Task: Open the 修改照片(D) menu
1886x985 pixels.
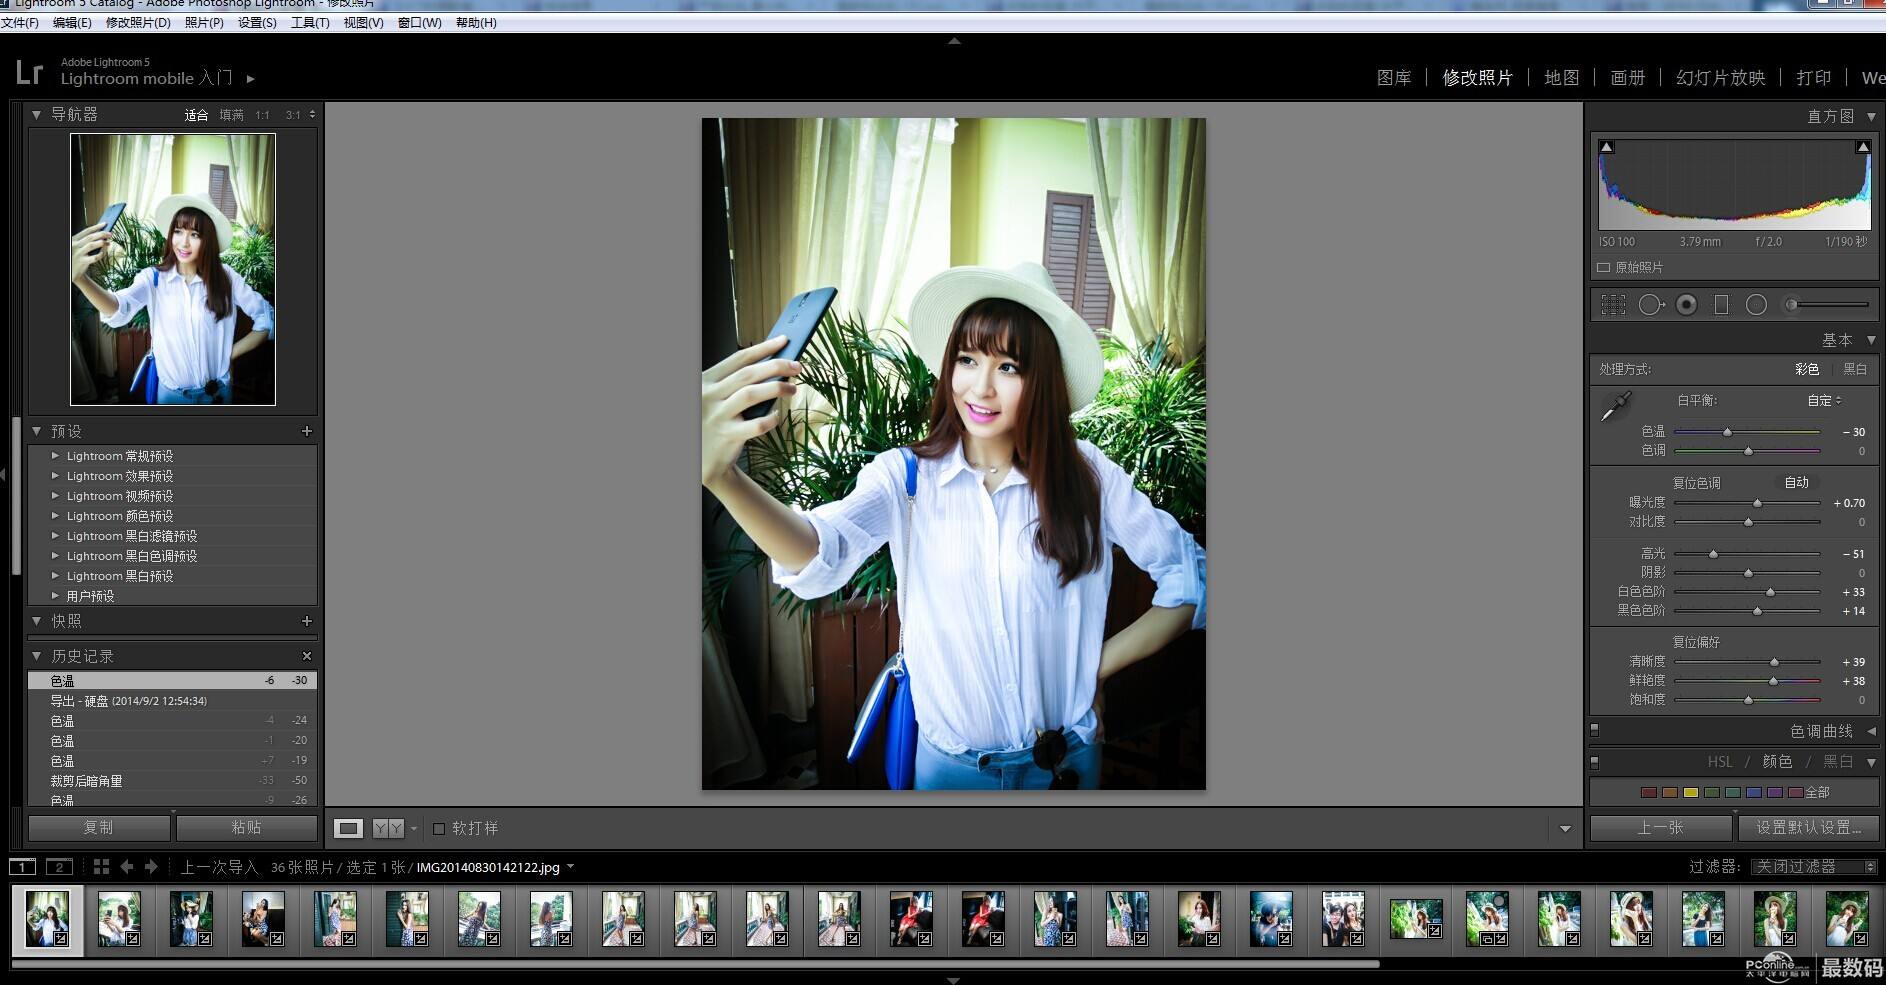Action: [x=138, y=23]
